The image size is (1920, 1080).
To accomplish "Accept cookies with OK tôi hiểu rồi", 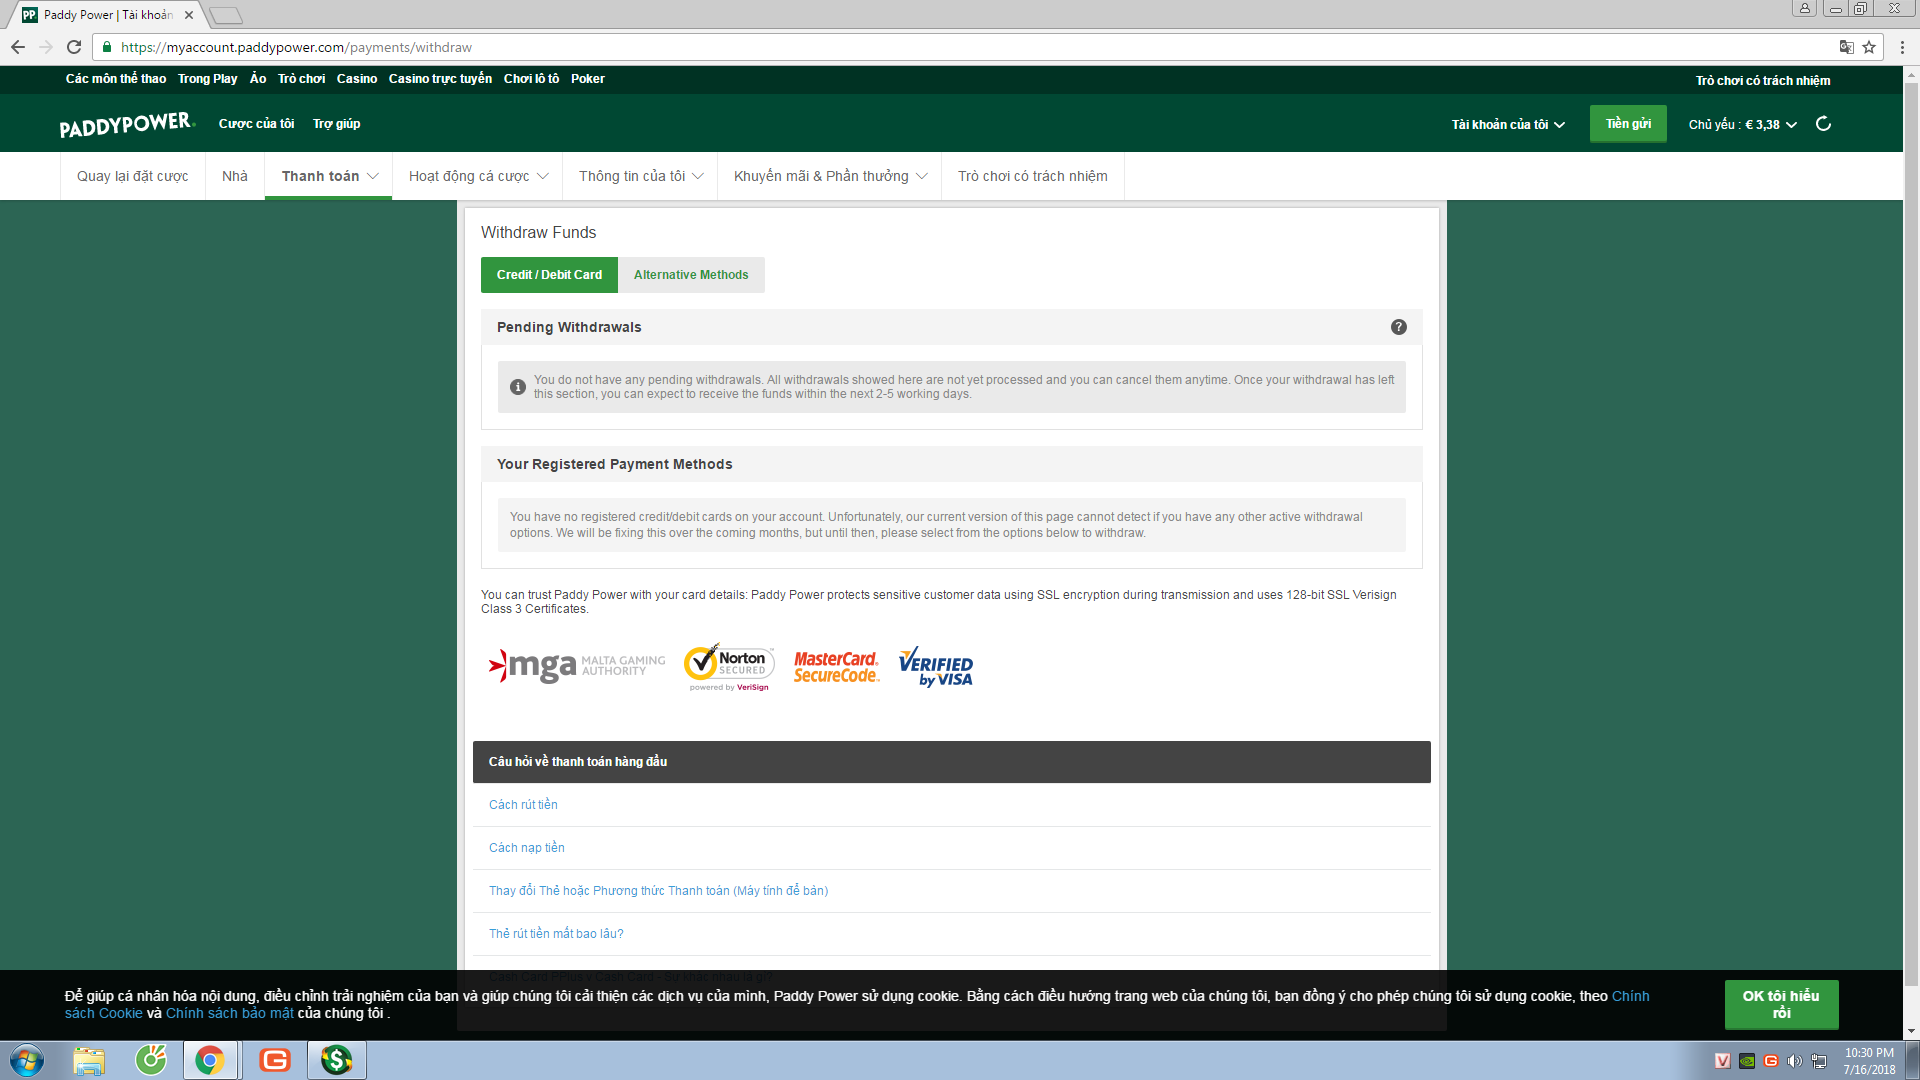I will (1780, 1004).
